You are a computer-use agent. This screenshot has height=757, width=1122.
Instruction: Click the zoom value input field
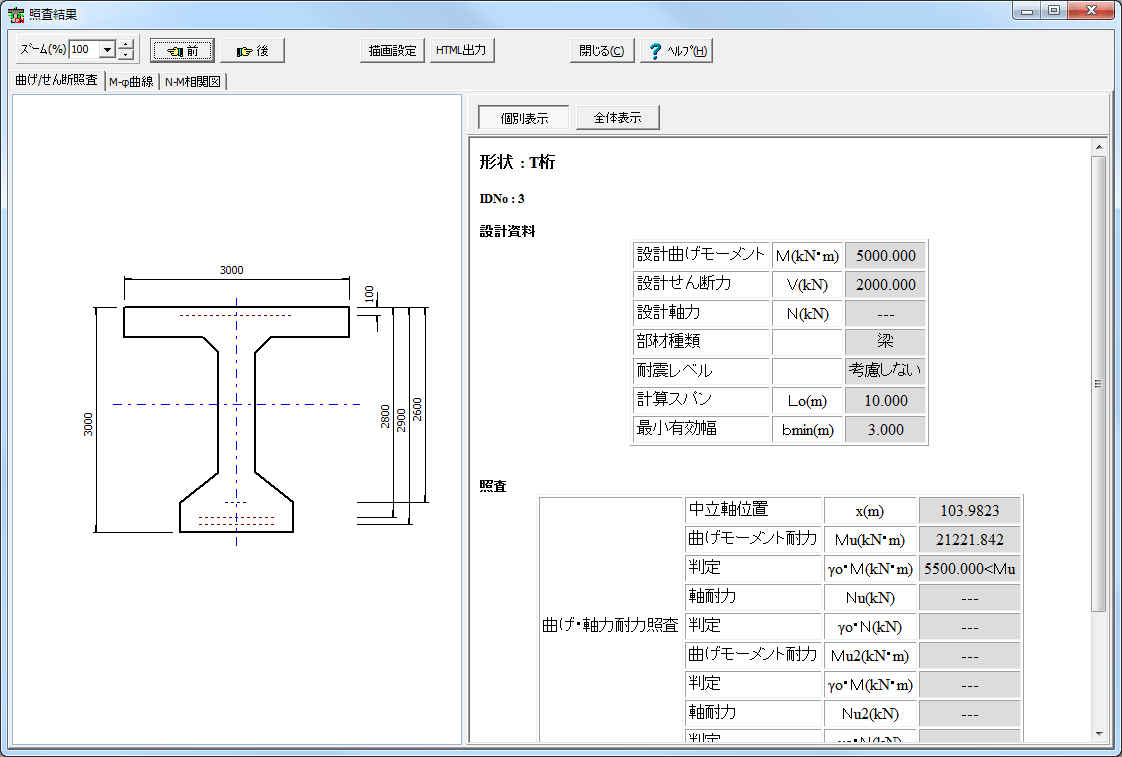(84, 50)
